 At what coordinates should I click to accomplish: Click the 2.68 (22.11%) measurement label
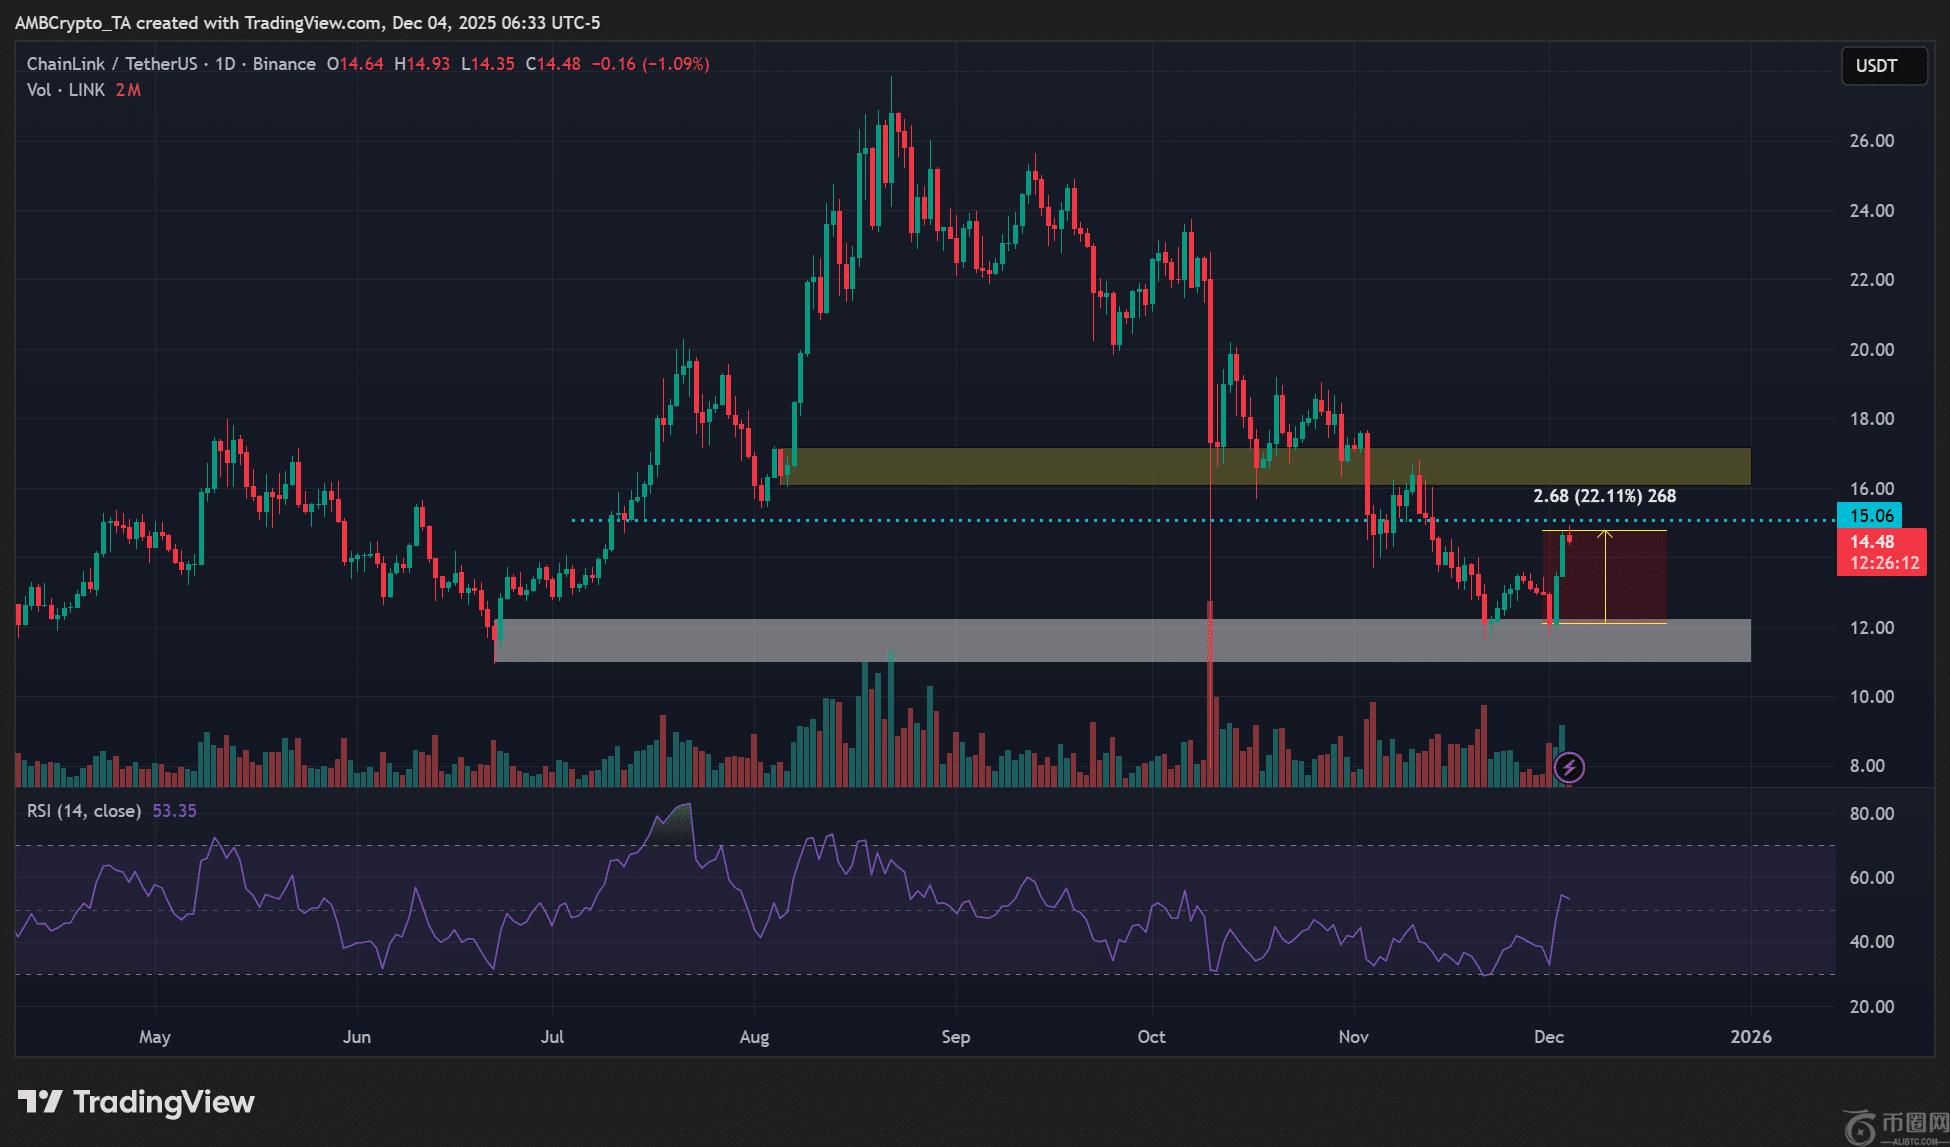click(1604, 496)
